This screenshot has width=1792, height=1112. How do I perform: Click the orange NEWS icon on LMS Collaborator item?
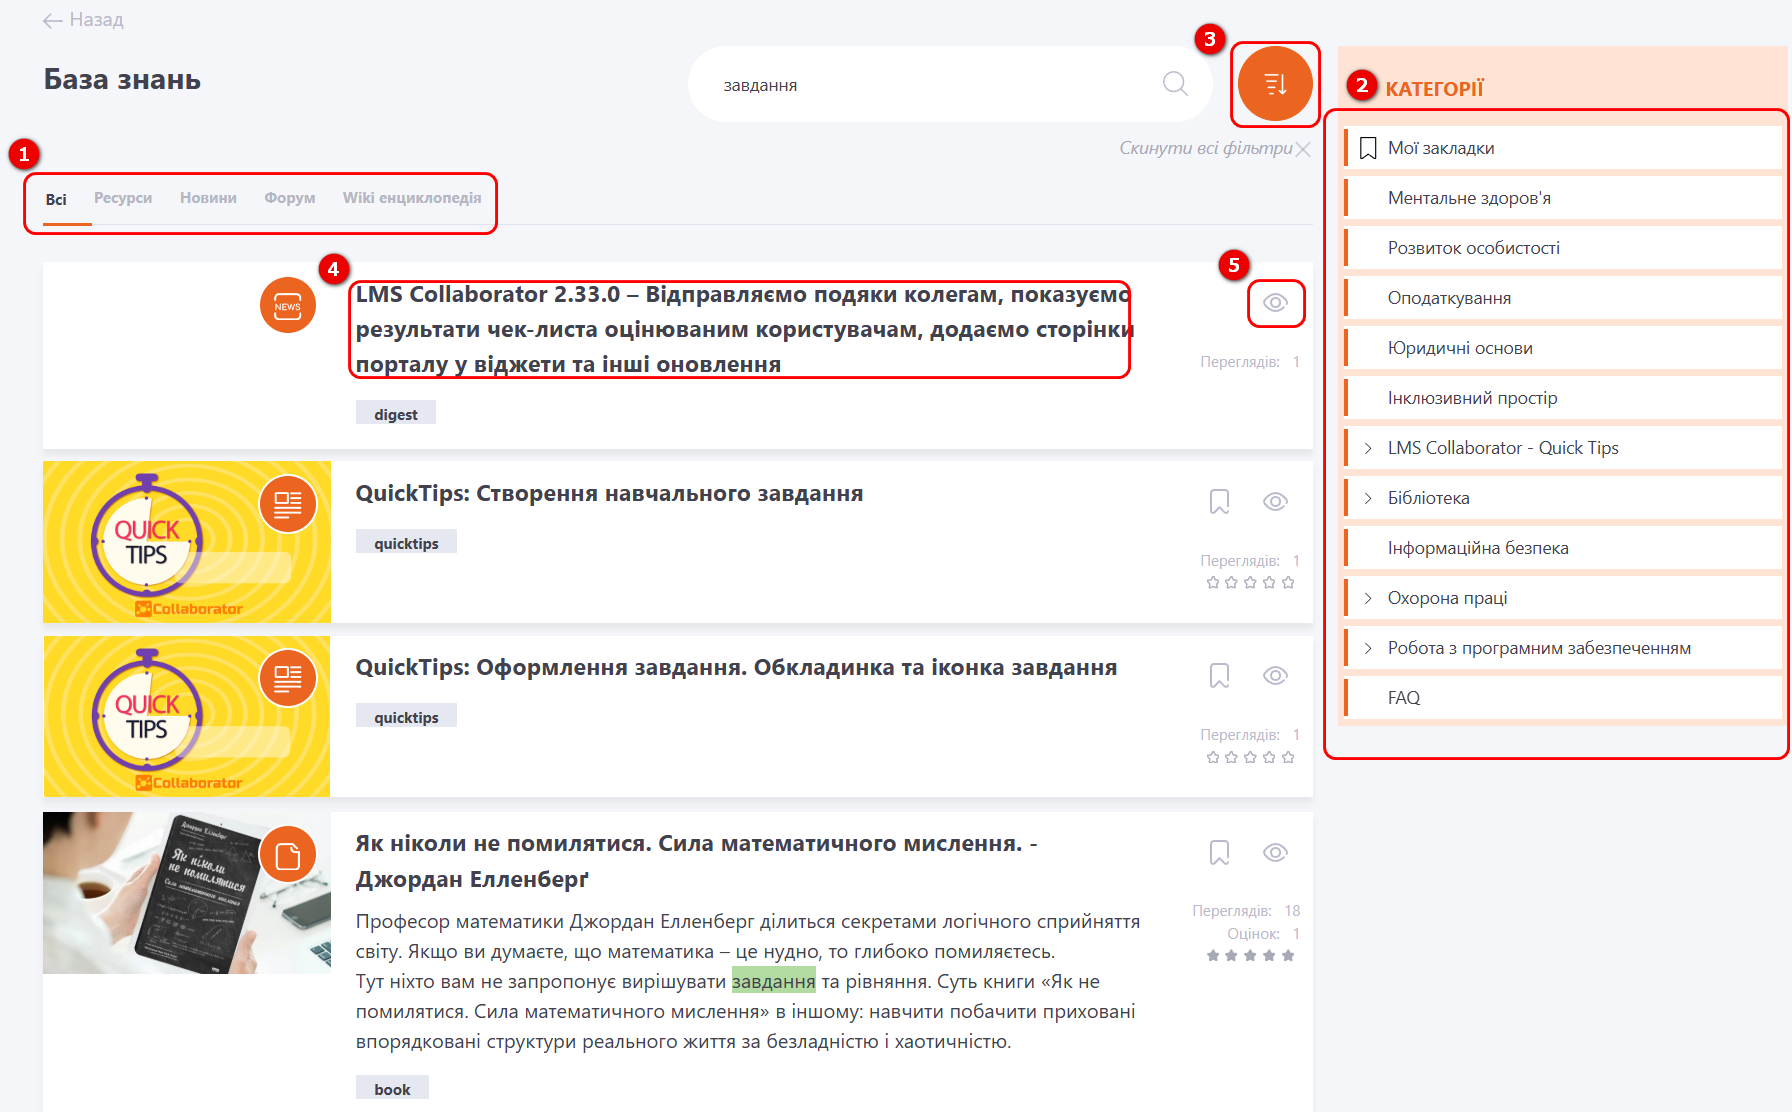click(x=288, y=305)
